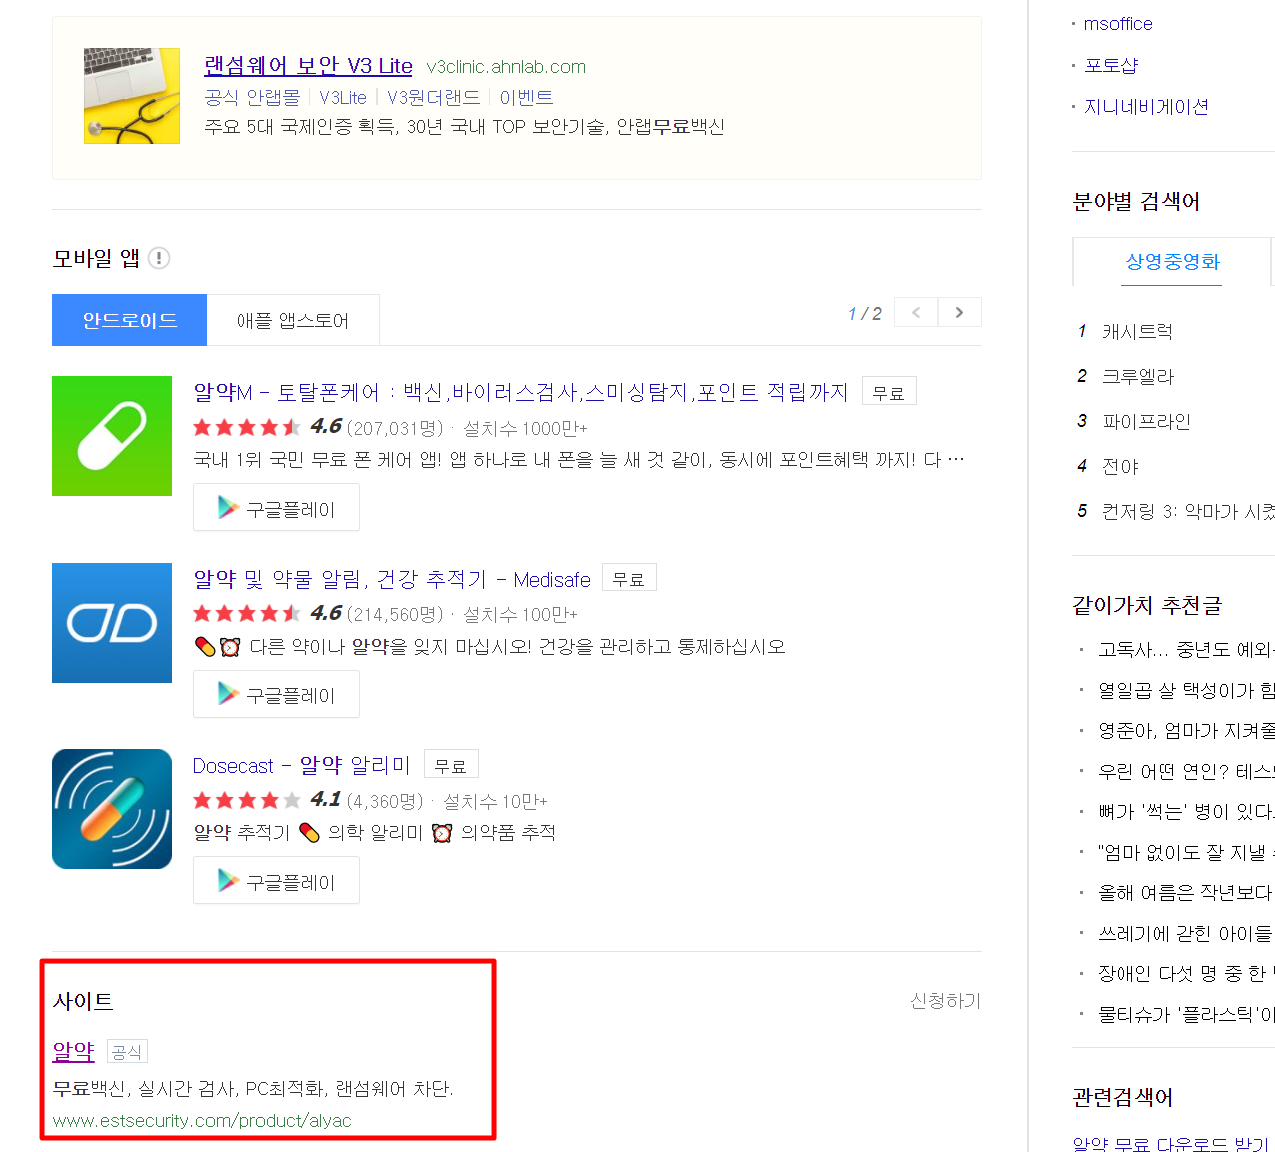Image resolution: width=1275 pixels, height=1152 pixels.
Task: Click the 공식 badge next to 알약
Action: tap(127, 1051)
